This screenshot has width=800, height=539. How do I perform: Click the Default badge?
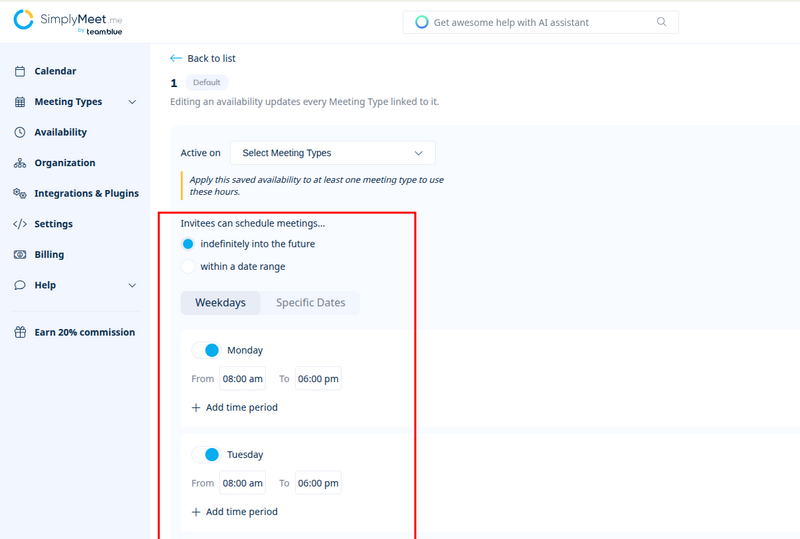pos(207,82)
